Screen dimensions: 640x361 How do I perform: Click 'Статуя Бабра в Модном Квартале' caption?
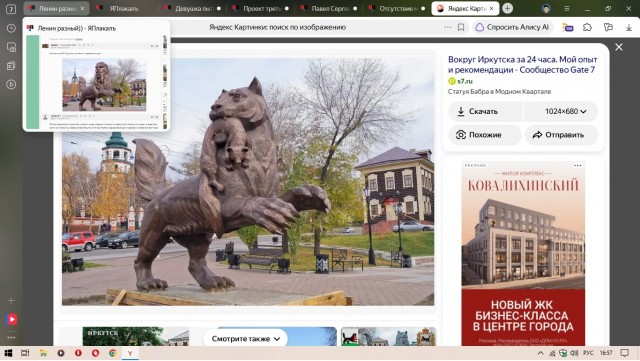coord(499,91)
